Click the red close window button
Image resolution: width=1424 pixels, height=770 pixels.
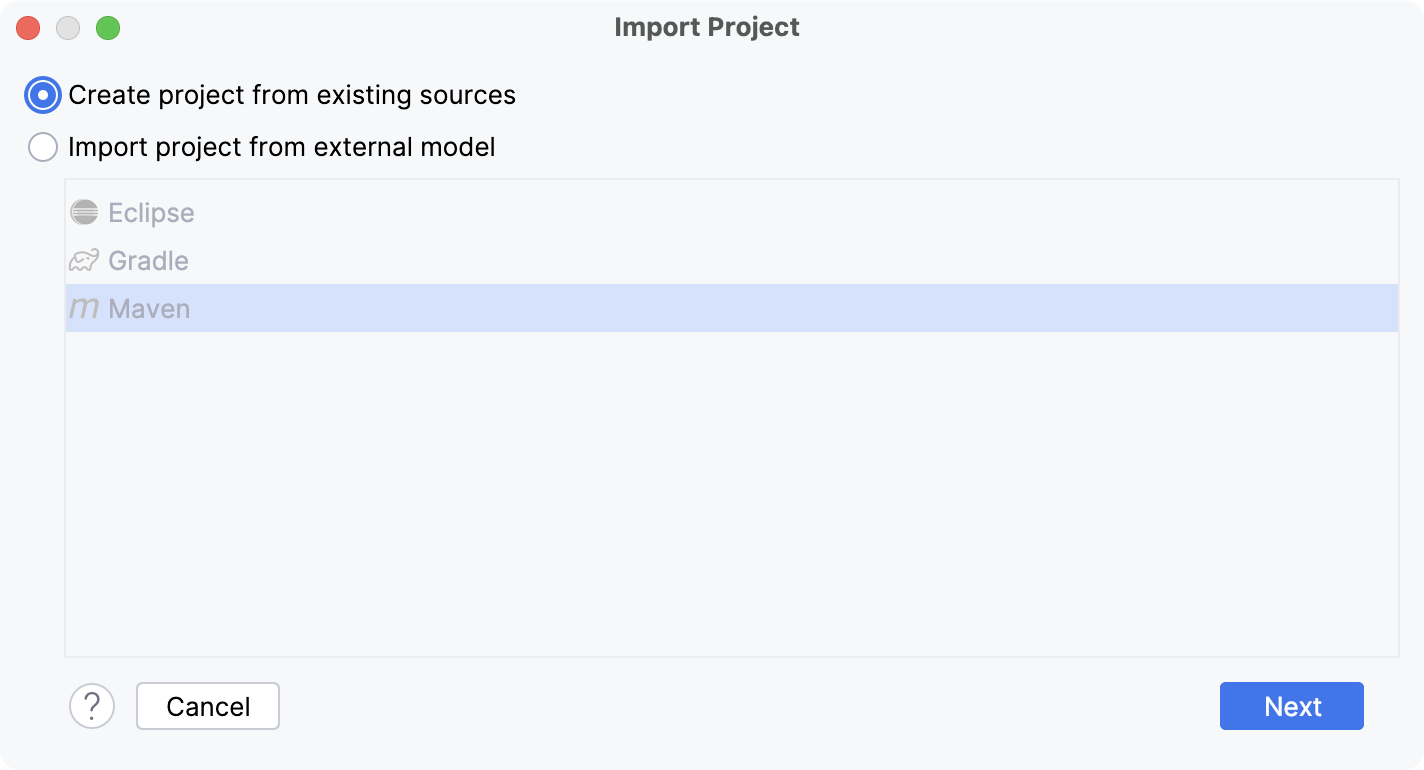(x=27, y=27)
